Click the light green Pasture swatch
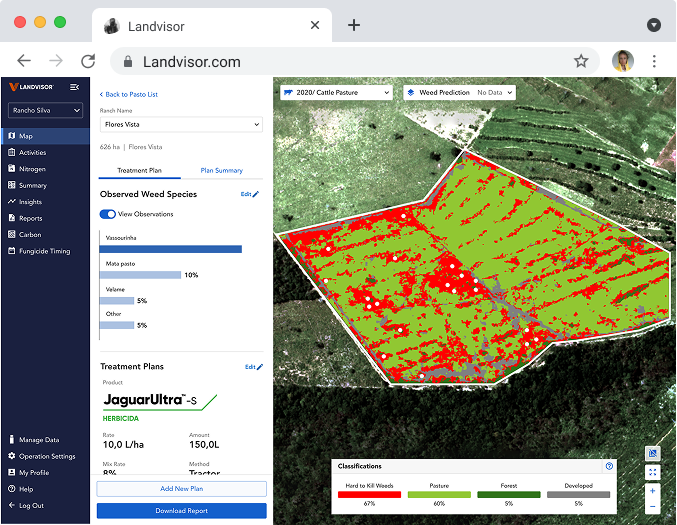The width and height of the screenshot is (677, 525). 439,494
